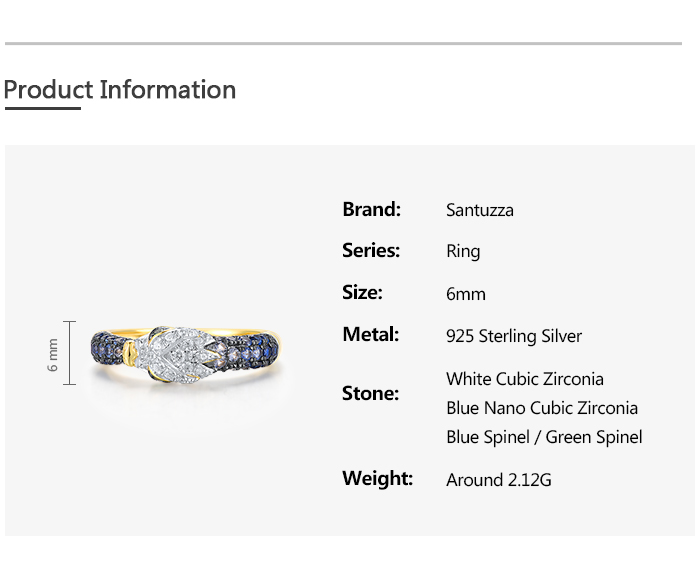Click the 6mm size value
This screenshot has height=588, width=700.
pos(466,294)
